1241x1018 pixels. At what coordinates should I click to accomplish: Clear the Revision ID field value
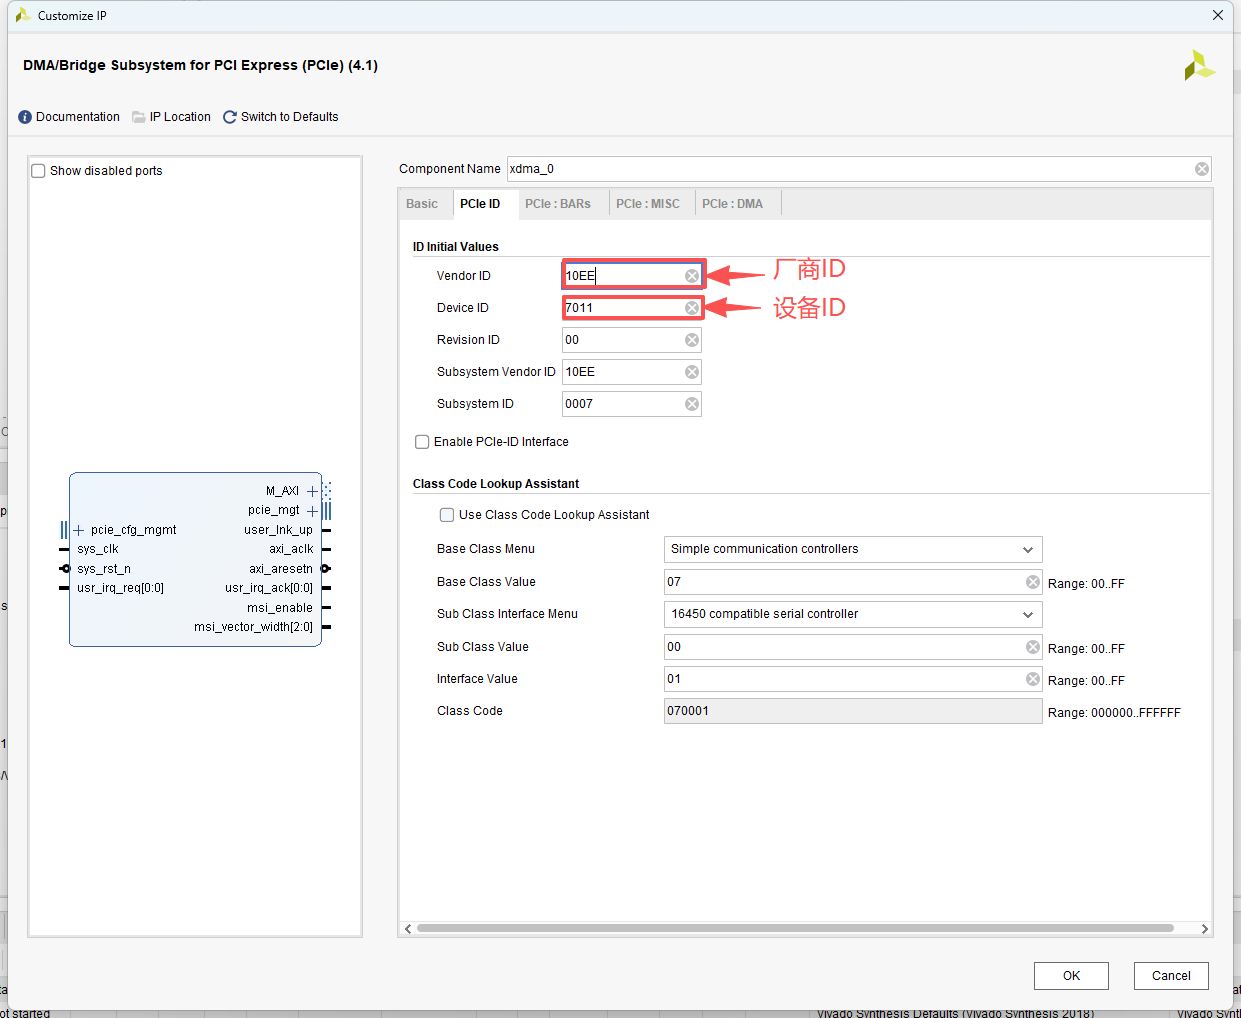(x=692, y=340)
